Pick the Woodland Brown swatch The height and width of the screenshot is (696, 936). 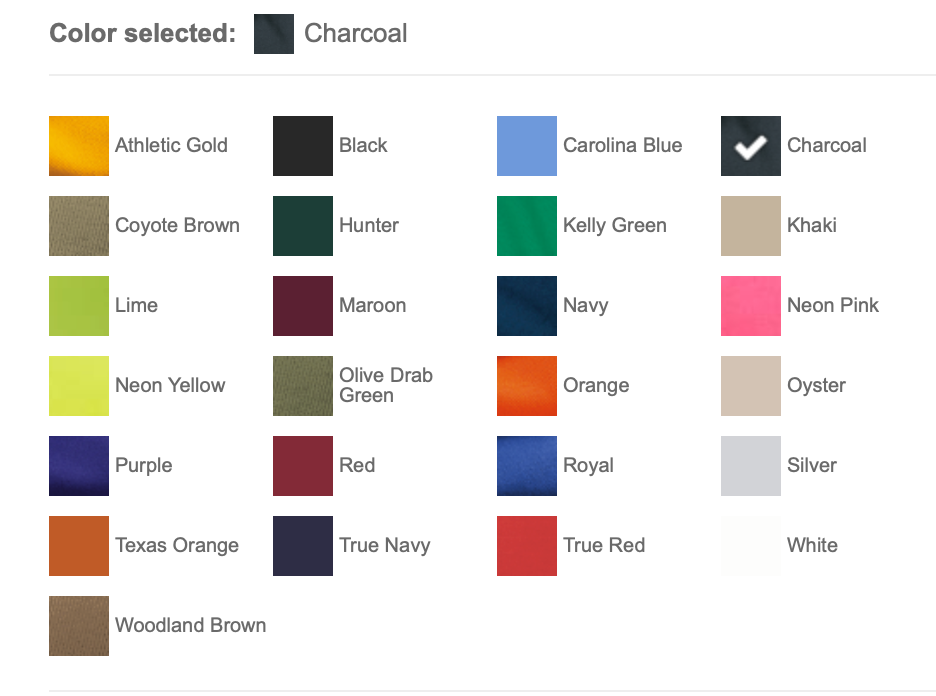click(79, 626)
